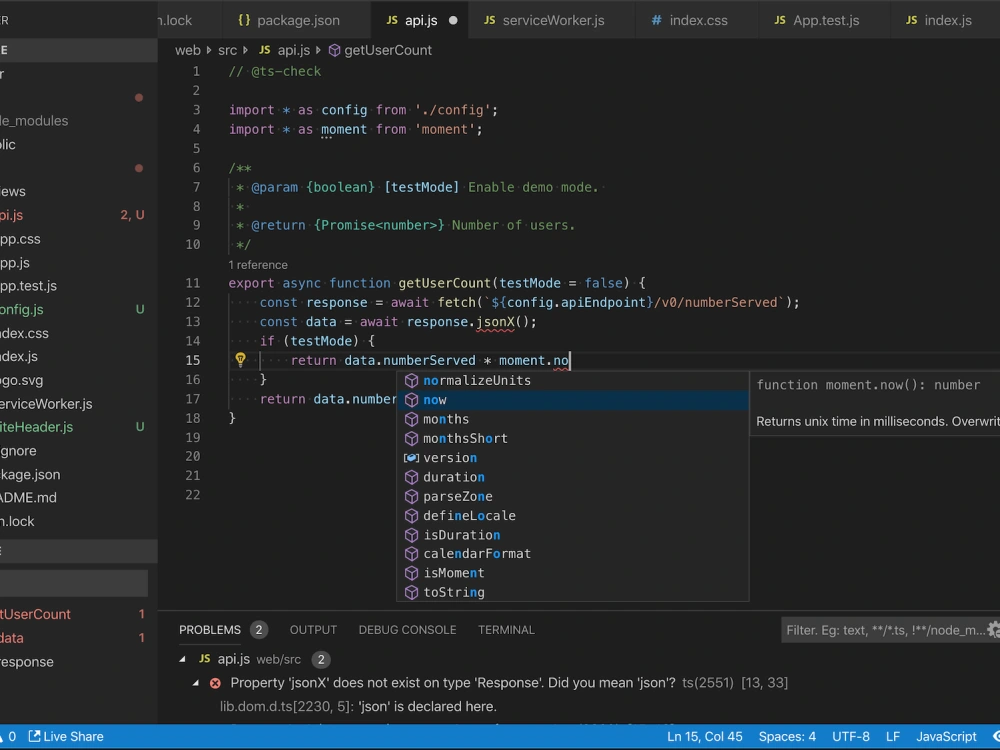Viewport: 1000px width, 750px height.
Task: Click the lightbulb quick-fix icon on line 15
Action: click(240, 360)
